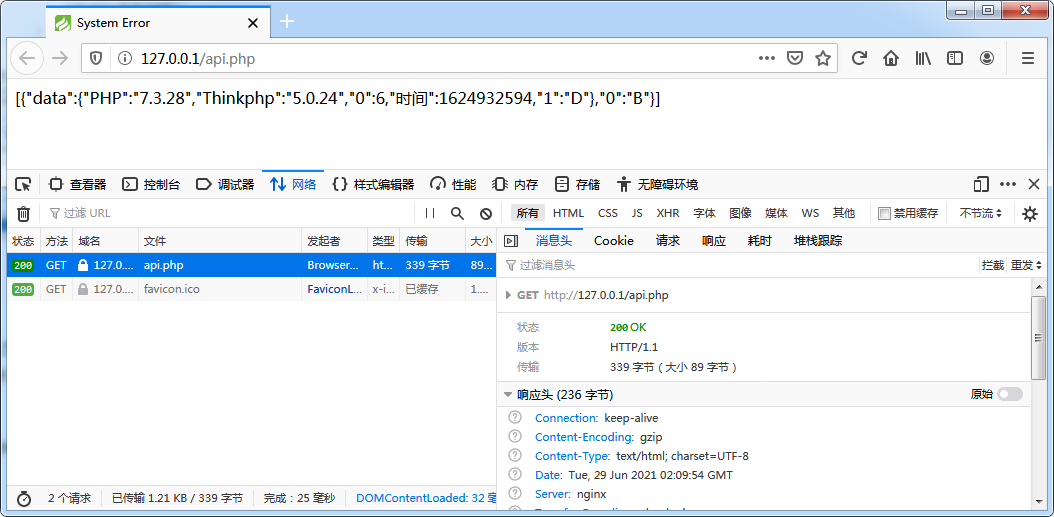The height and width of the screenshot is (517, 1054).
Task: Open the 性能 performance tab
Action: tap(454, 184)
